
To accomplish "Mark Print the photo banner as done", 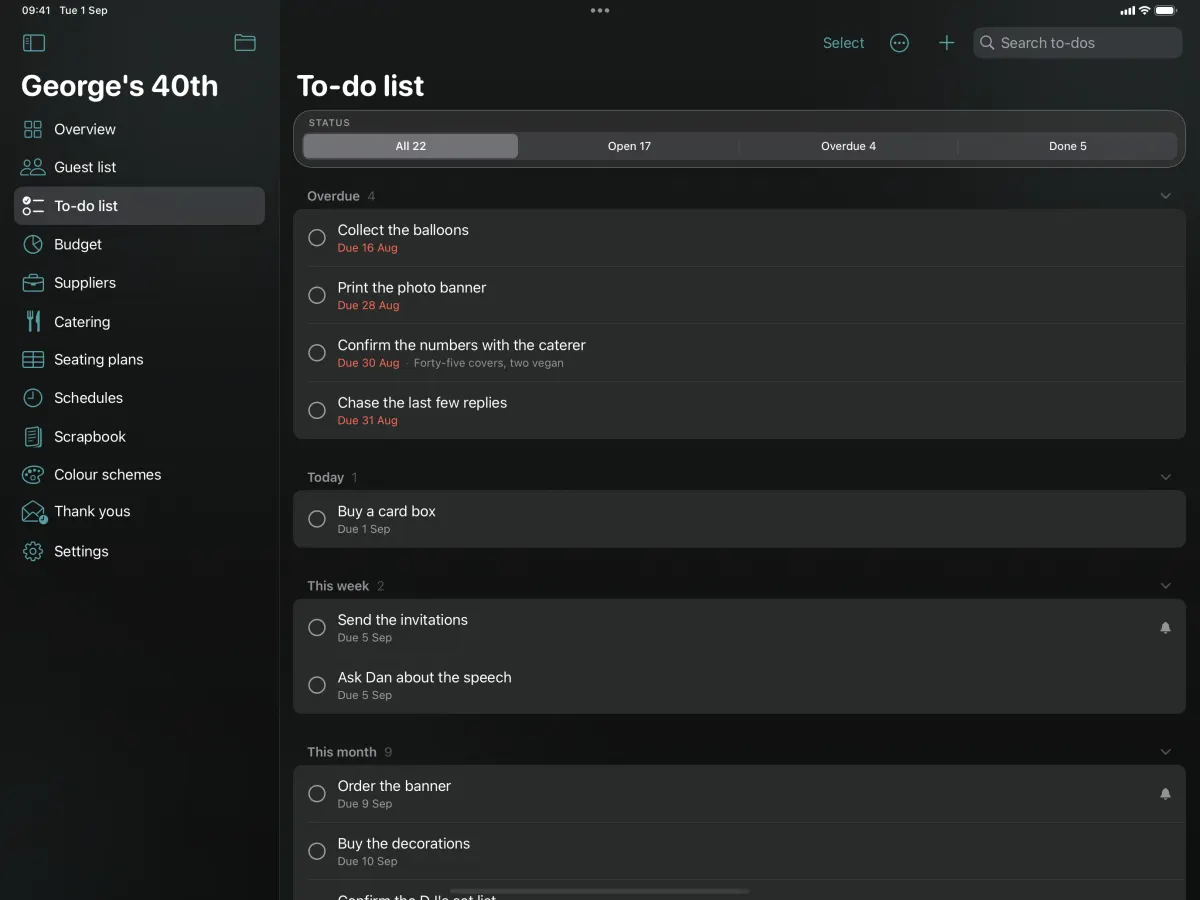I will tap(317, 295).
